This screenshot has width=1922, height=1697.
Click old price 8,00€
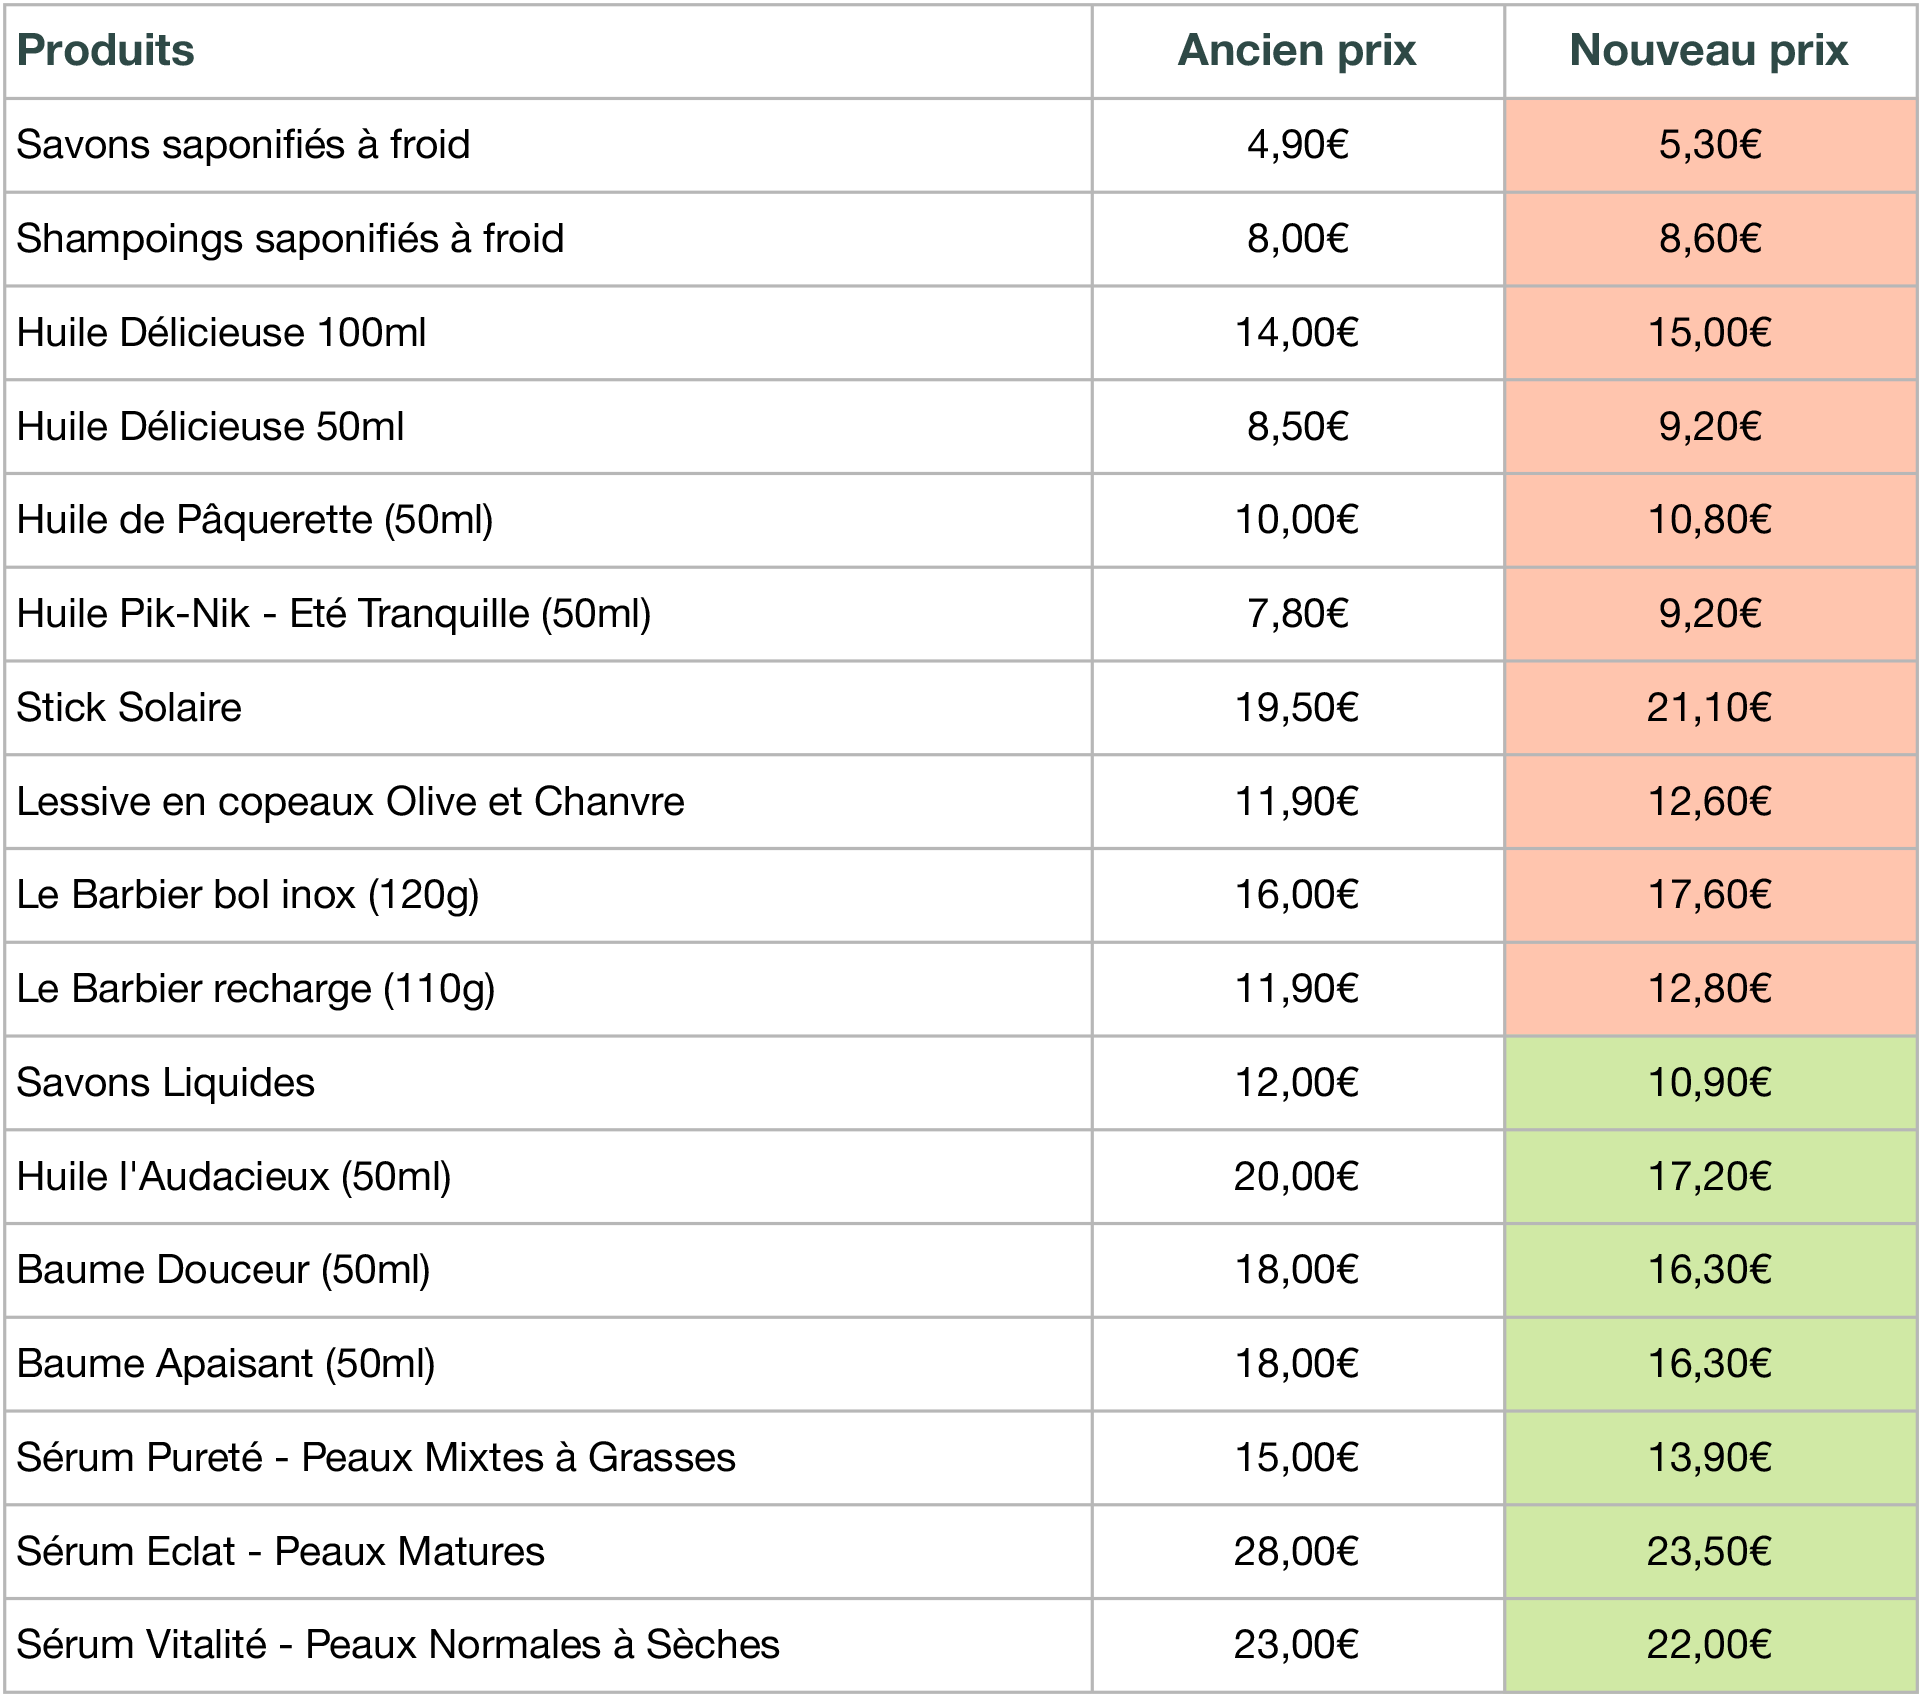(x=1298, y=239)
